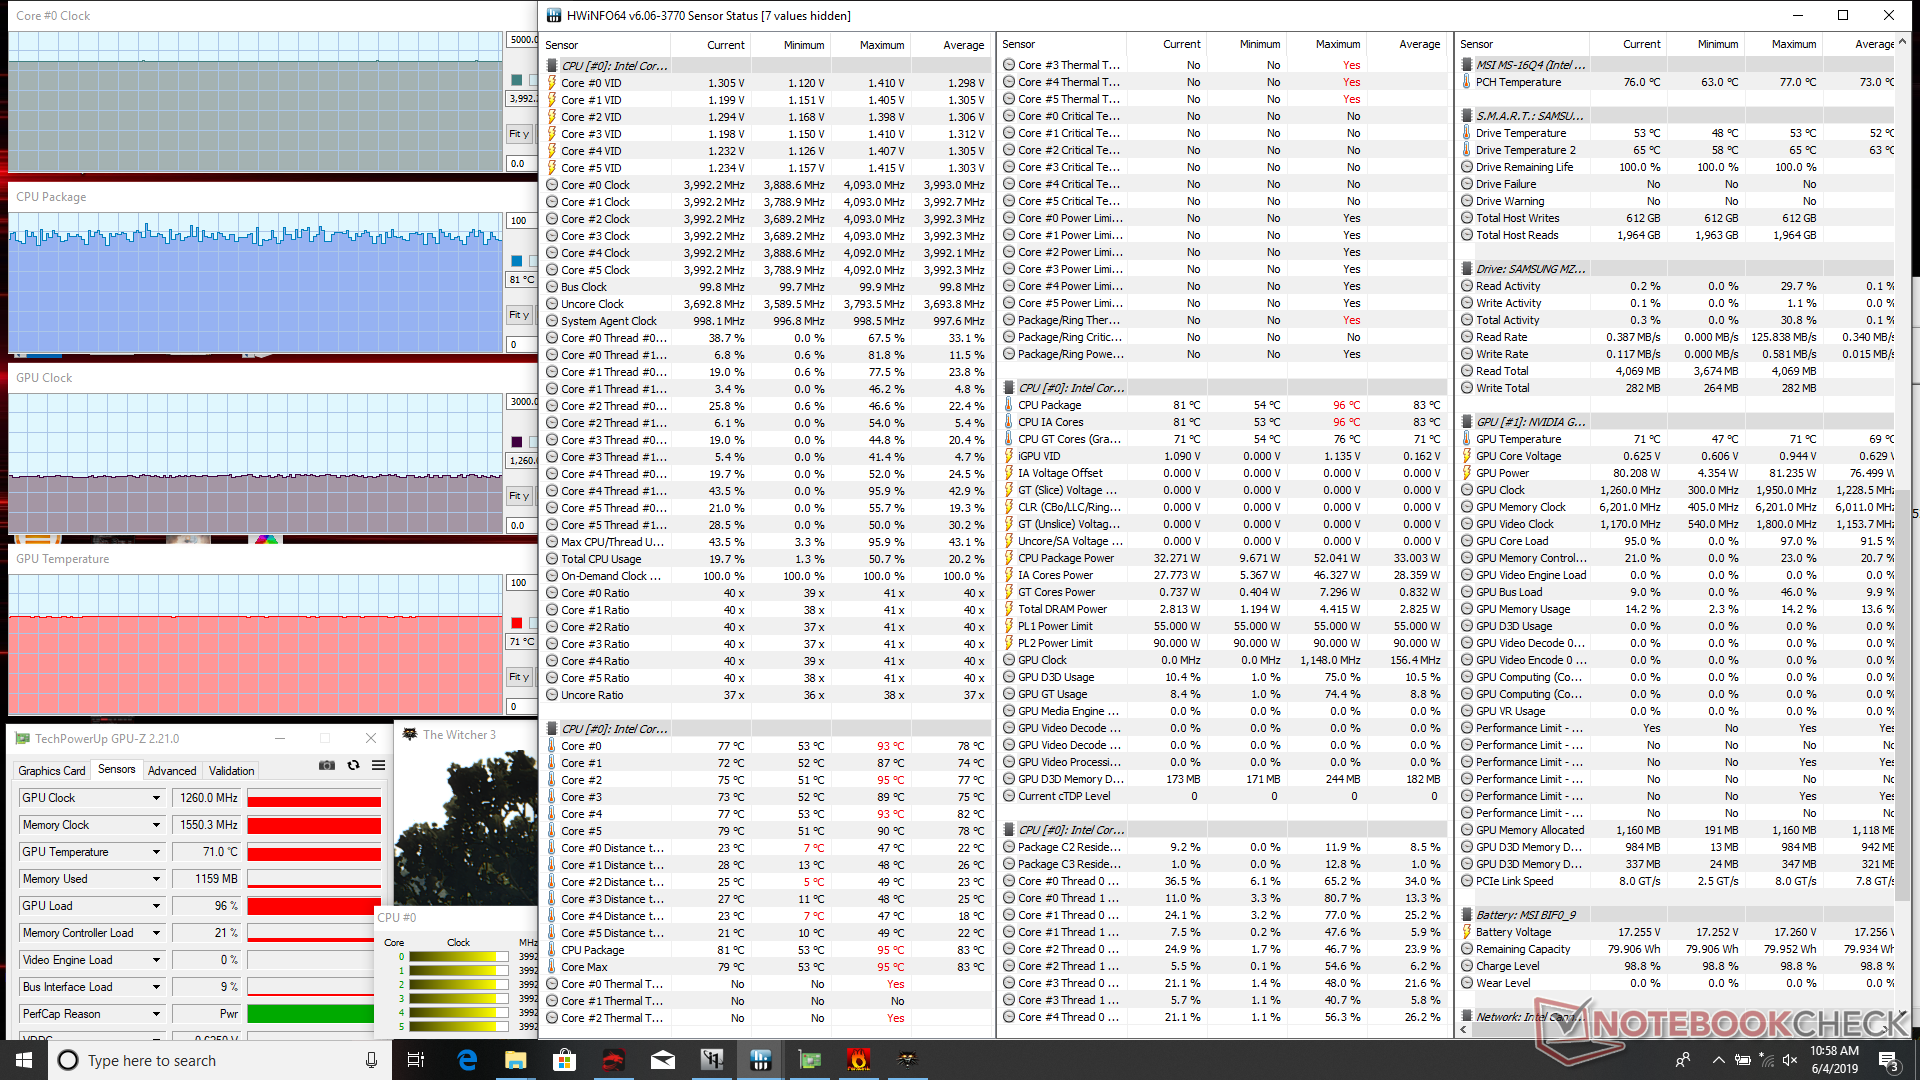Click FurMark icon in taskbar
Image resolution: width=1920 pixels, height=1080 pixels.
tap(858, 1060)
